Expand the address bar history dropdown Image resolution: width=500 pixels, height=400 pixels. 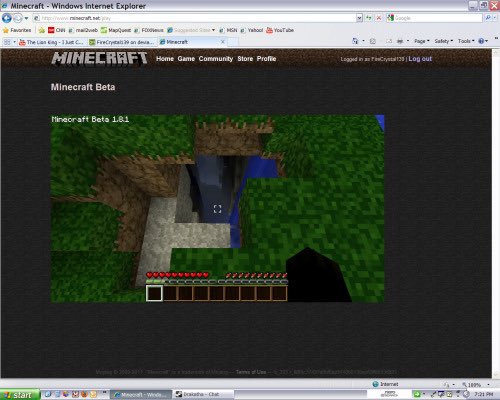click(x=359, y=18)
